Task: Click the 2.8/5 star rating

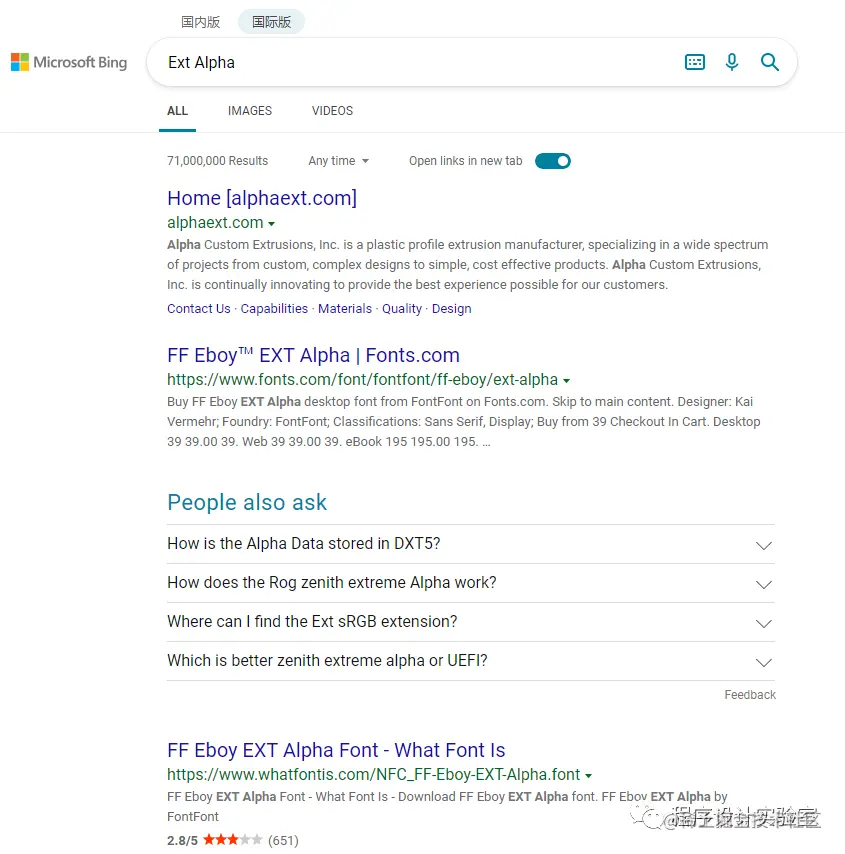Action: pyautogui.click(x=233, y=840)
